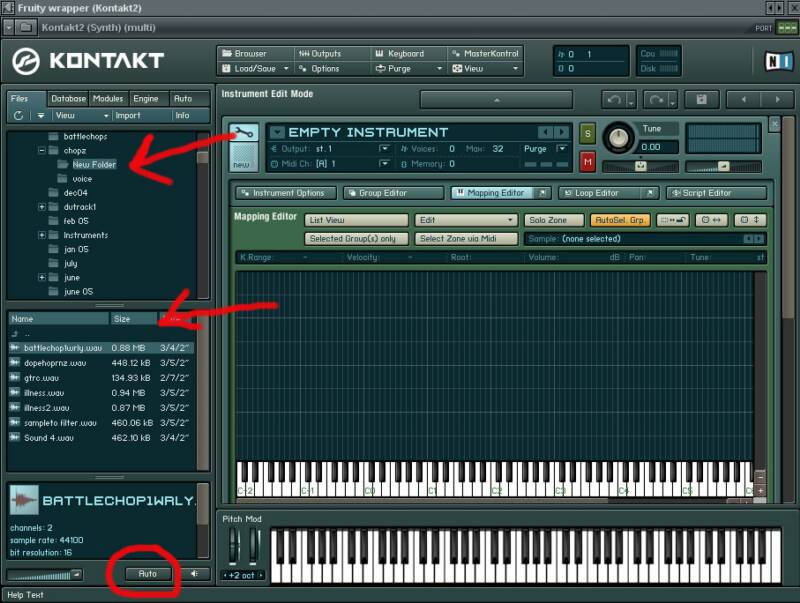Click the eject icon beside the refresh icon
The image size is (800, 603).
[40, 116]
